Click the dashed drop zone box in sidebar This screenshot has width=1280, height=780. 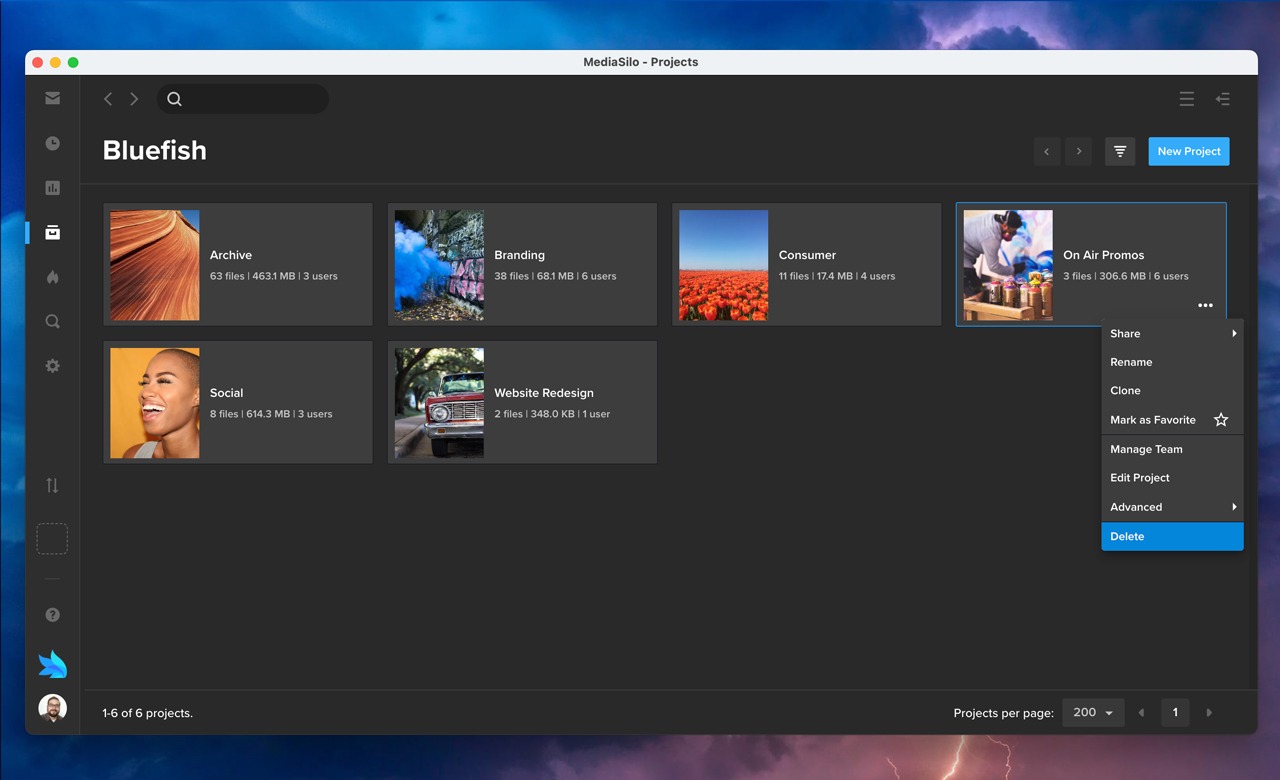(52, 539)
